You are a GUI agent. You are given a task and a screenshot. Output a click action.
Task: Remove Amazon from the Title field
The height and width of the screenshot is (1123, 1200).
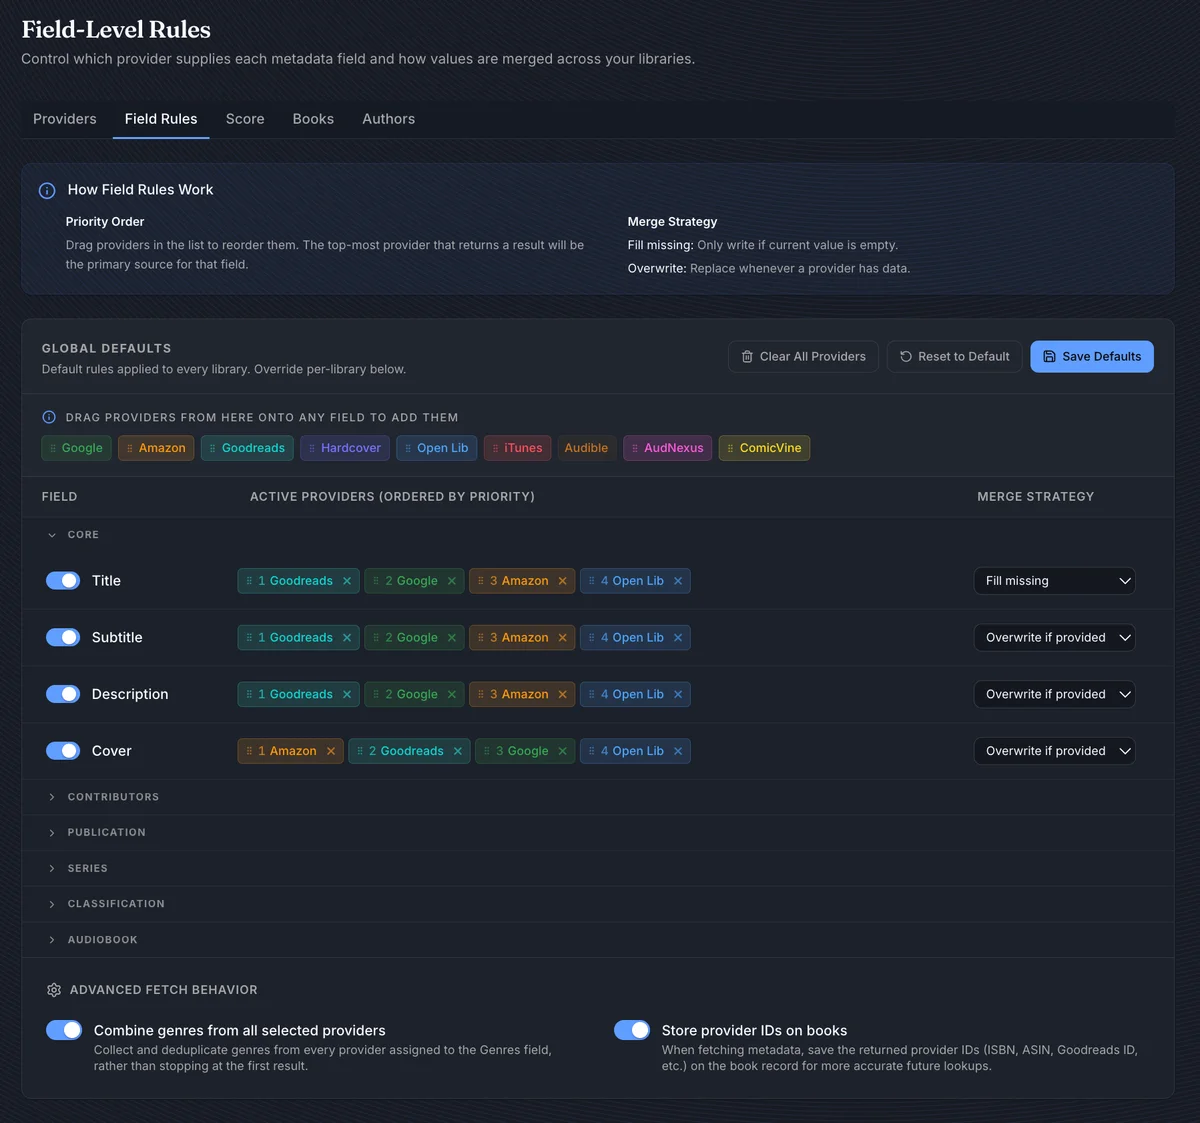coord(563,581)
